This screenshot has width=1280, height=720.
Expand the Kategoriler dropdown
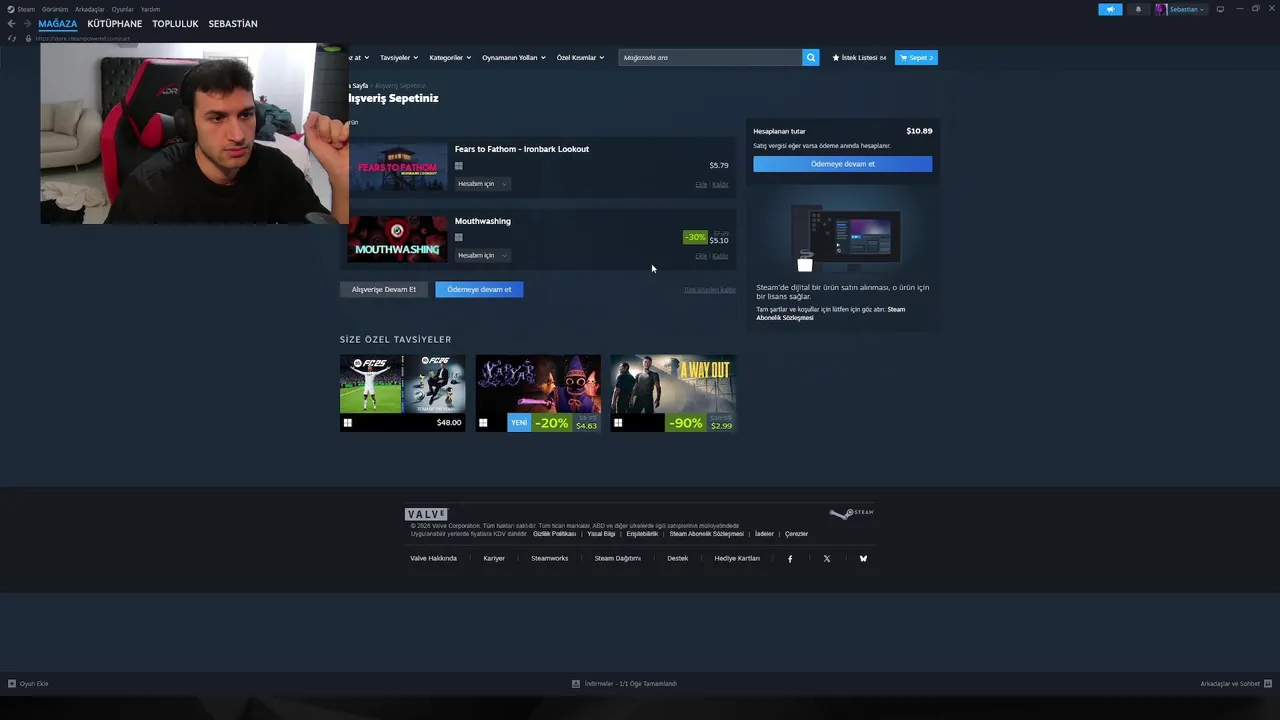point(450,58)
